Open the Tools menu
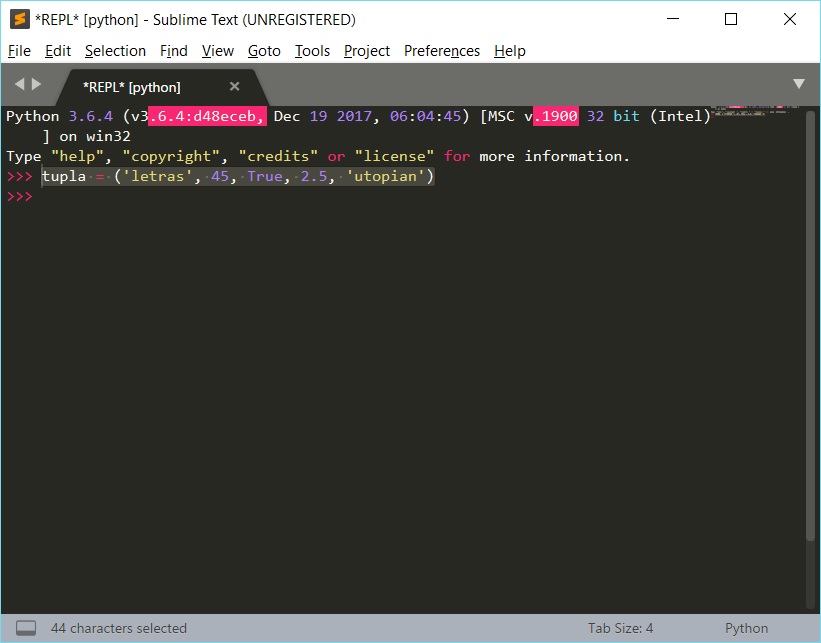This screenshot has height=643, width=821. click(x=313, y=51)
